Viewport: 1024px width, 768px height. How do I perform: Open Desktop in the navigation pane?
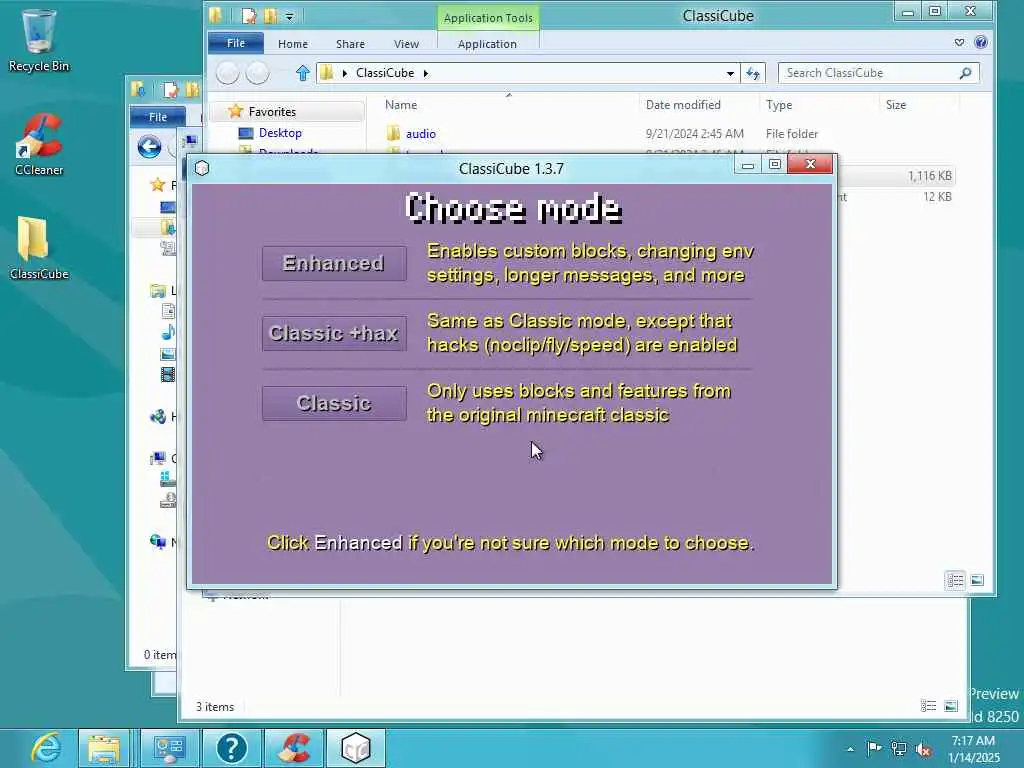(x=280, y=133)
